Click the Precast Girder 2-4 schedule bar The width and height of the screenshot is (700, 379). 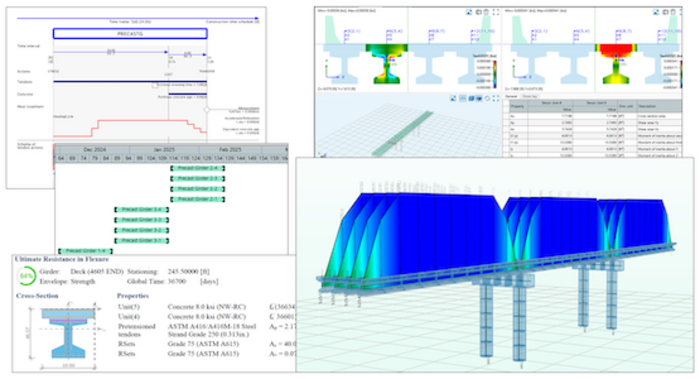[197, 168]
